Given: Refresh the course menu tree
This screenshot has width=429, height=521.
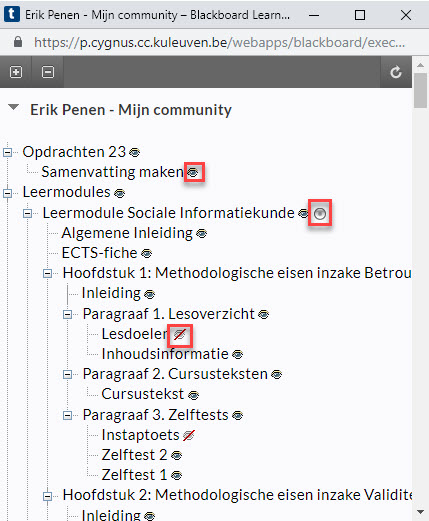Looking at the screenshot, I should click(x=396, y=72).
